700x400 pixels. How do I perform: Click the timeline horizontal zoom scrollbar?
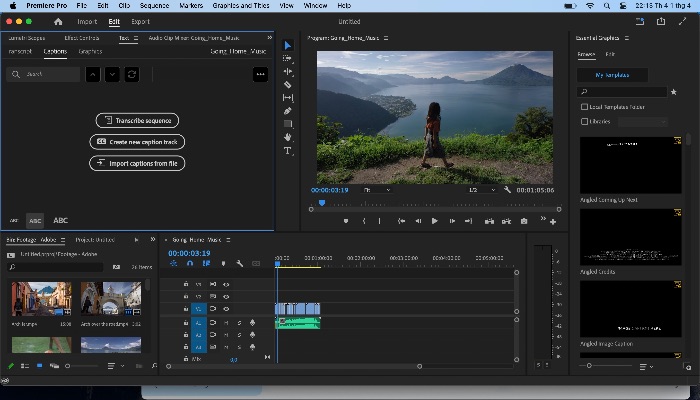[x=294, y=366]
